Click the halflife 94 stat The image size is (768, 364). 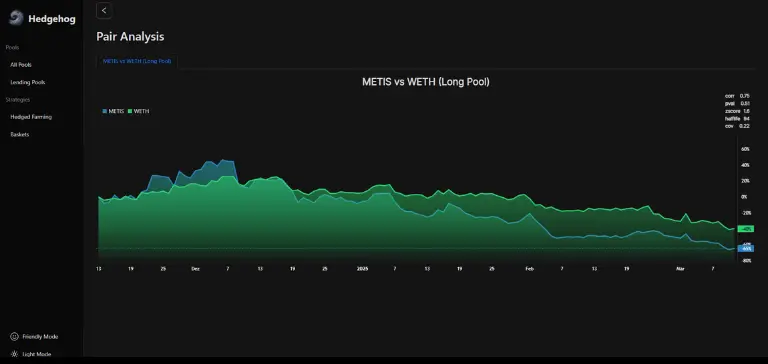pos(737,119)
